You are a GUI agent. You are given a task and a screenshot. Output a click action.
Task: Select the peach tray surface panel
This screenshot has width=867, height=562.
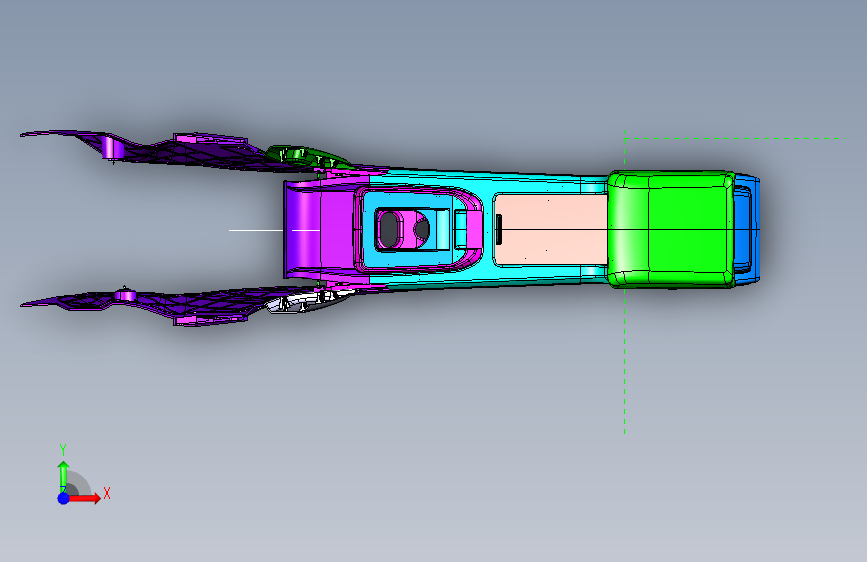click(x=553, y=229)
